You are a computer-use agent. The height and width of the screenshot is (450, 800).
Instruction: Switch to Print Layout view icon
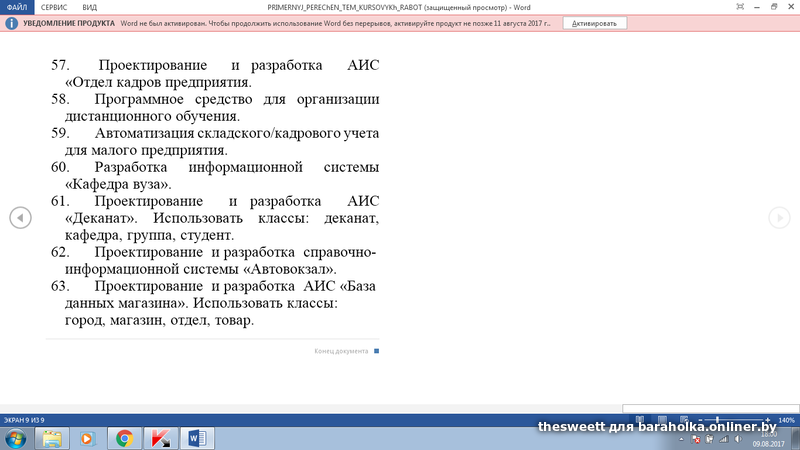tap(662, 420)
